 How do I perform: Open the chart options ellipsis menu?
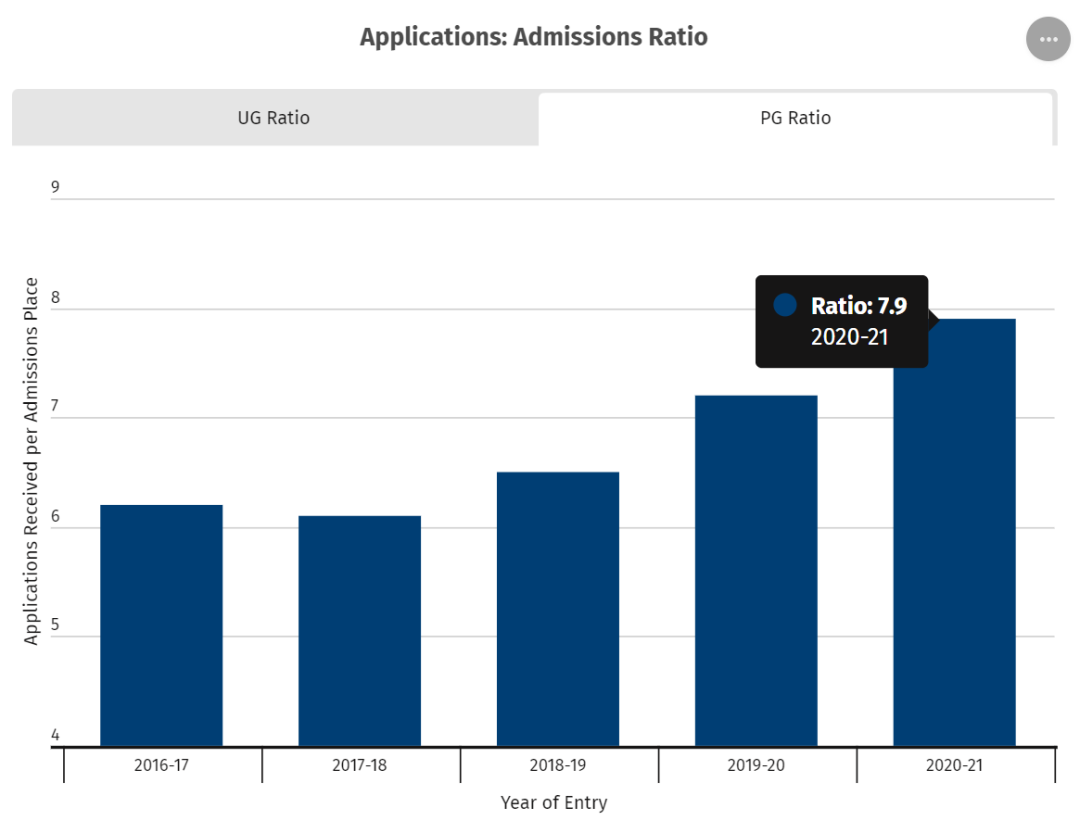[x=1048, y=39]
